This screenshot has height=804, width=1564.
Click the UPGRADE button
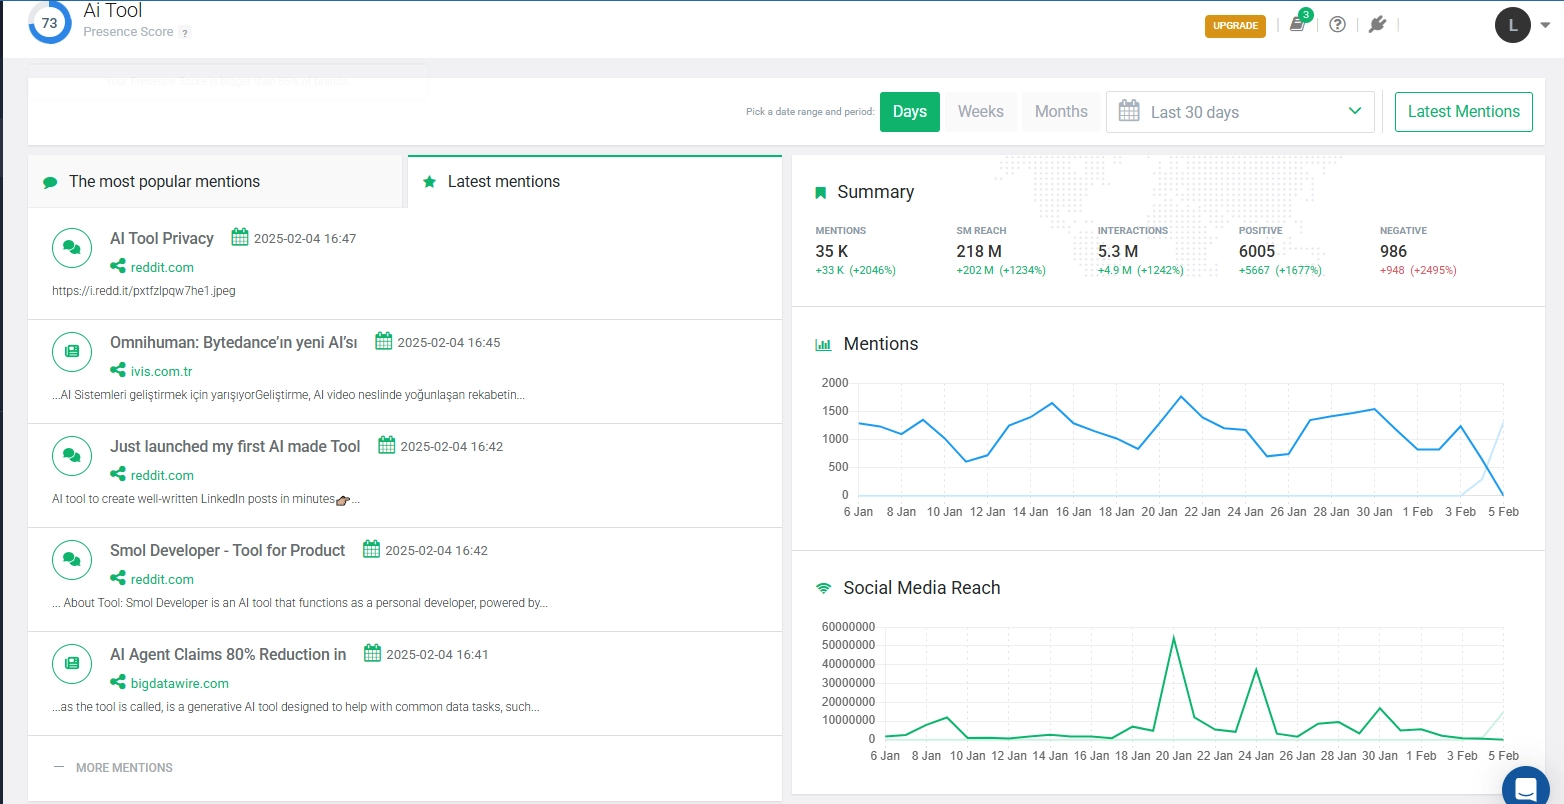pos(1235,26)
